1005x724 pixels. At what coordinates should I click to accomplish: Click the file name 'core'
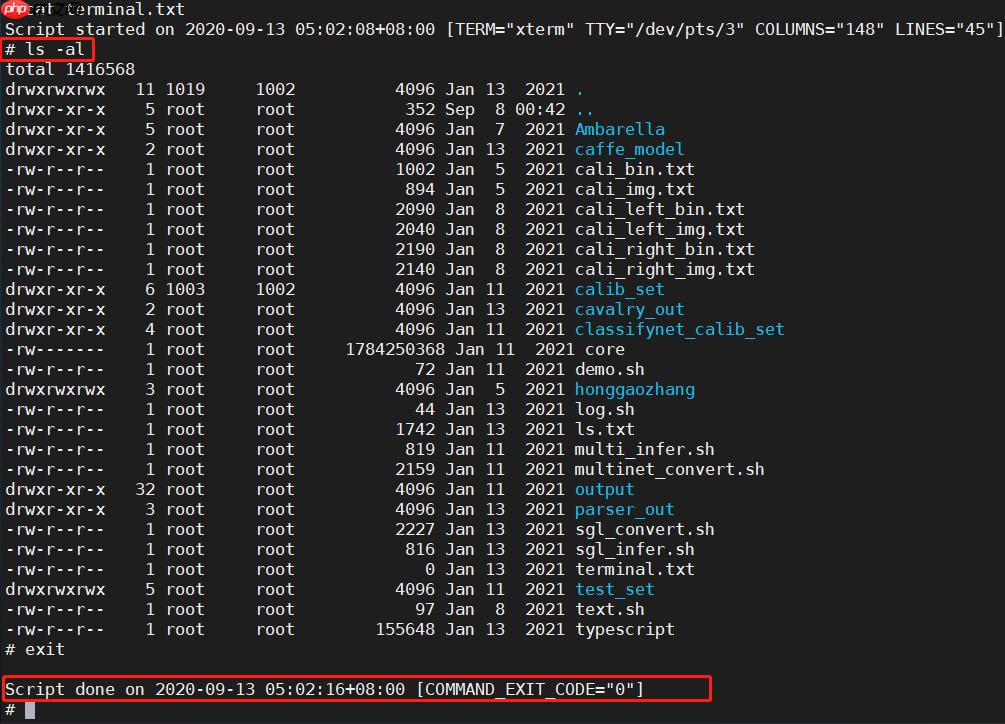pyautogui.click(x=605, y=350)
